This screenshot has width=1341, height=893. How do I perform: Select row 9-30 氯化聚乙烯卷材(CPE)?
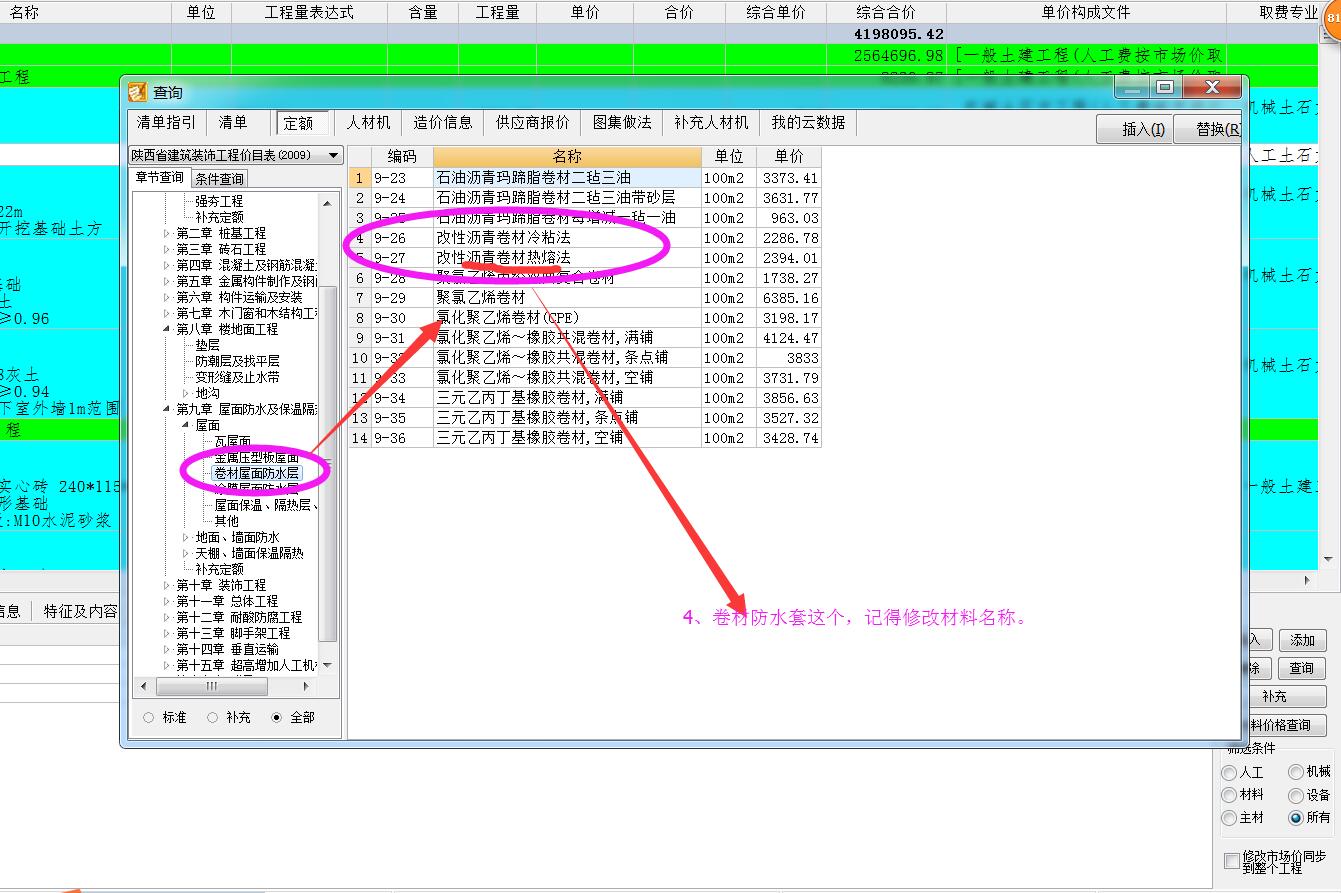[x=585, y=318]
